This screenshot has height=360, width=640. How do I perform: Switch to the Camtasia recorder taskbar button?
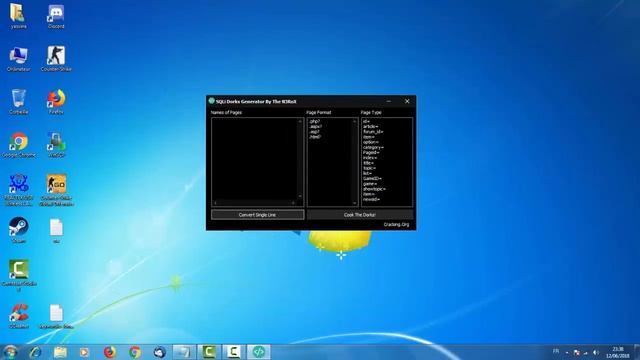209,352
